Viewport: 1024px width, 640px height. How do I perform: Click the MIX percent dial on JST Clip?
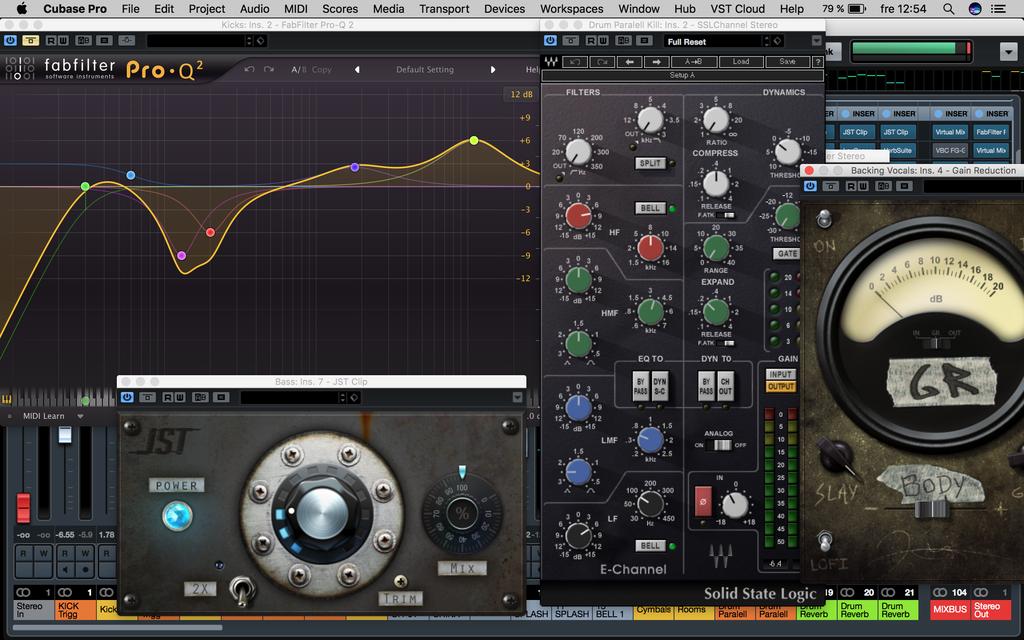(462, 514)
